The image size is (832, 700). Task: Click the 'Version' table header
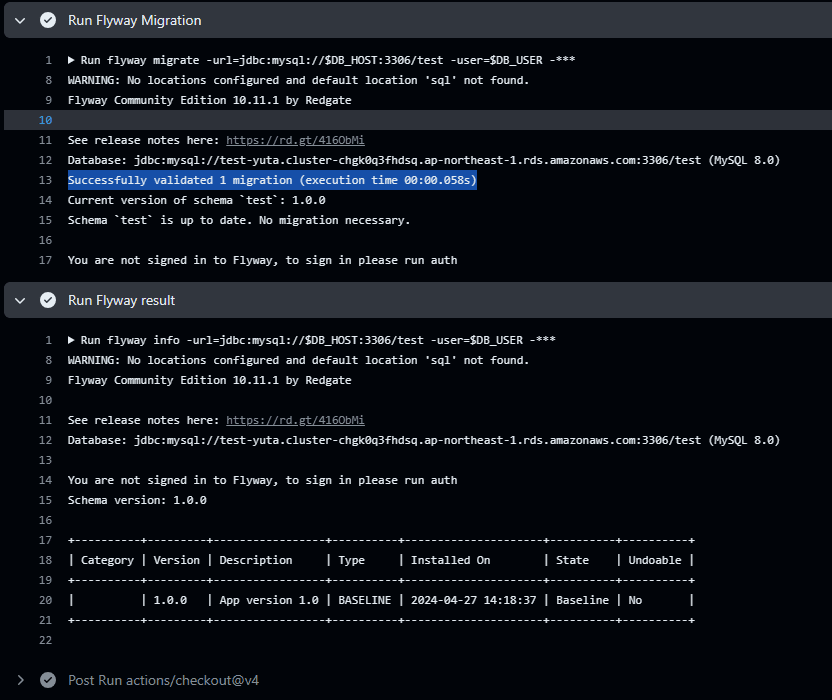177,560
